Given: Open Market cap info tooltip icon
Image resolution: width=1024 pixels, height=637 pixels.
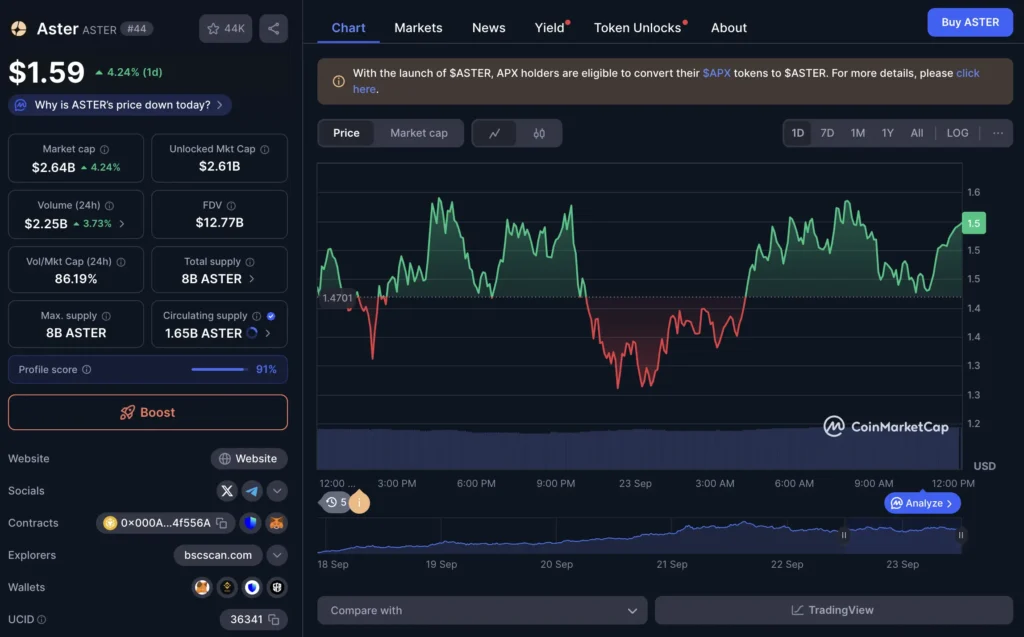Looking at the screenshot, I should pos(104,150).
